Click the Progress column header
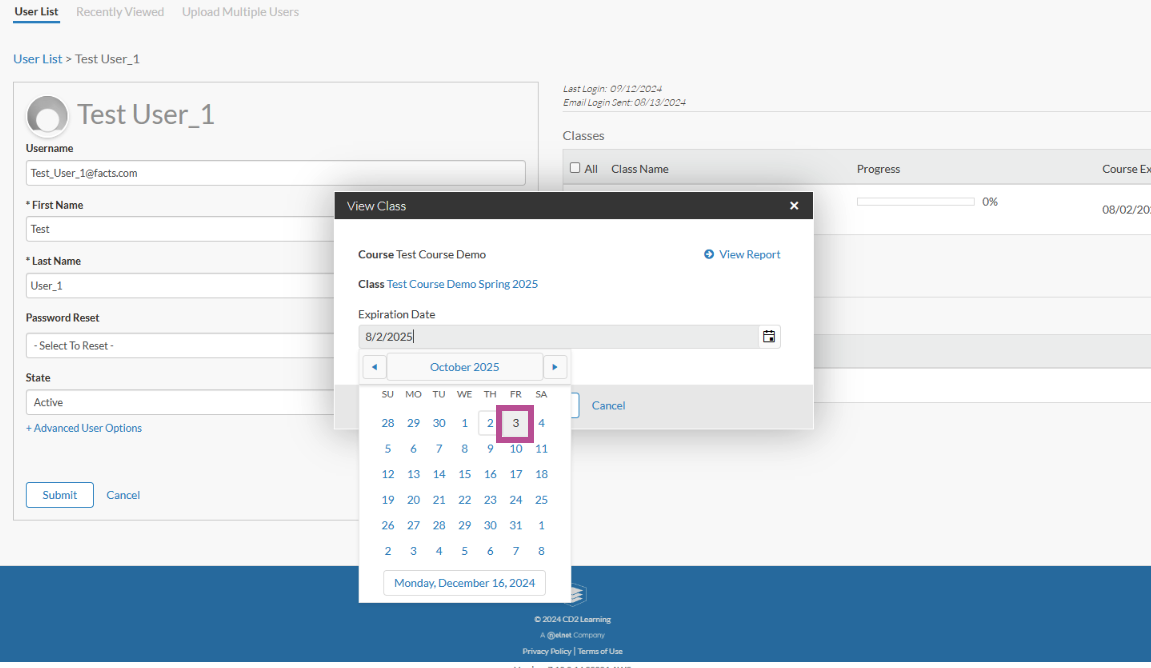The height and width of the screenshot is (668, 1151). coord(878,169)
